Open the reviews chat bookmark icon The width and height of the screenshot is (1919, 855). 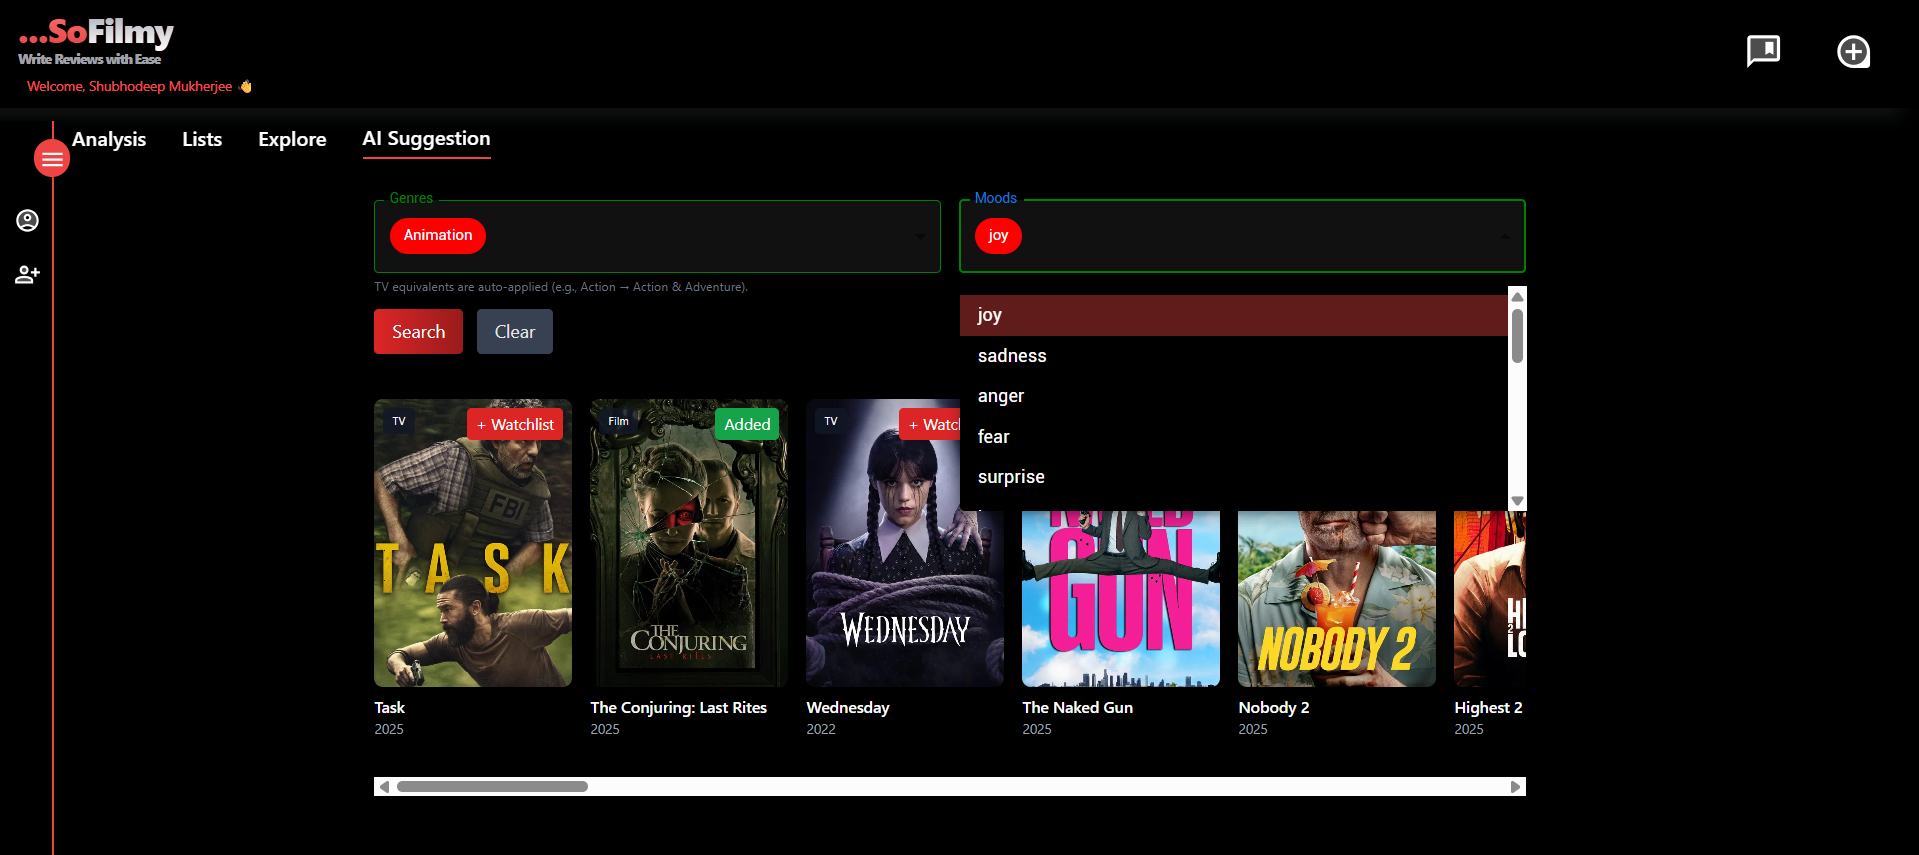(1763, 51)
